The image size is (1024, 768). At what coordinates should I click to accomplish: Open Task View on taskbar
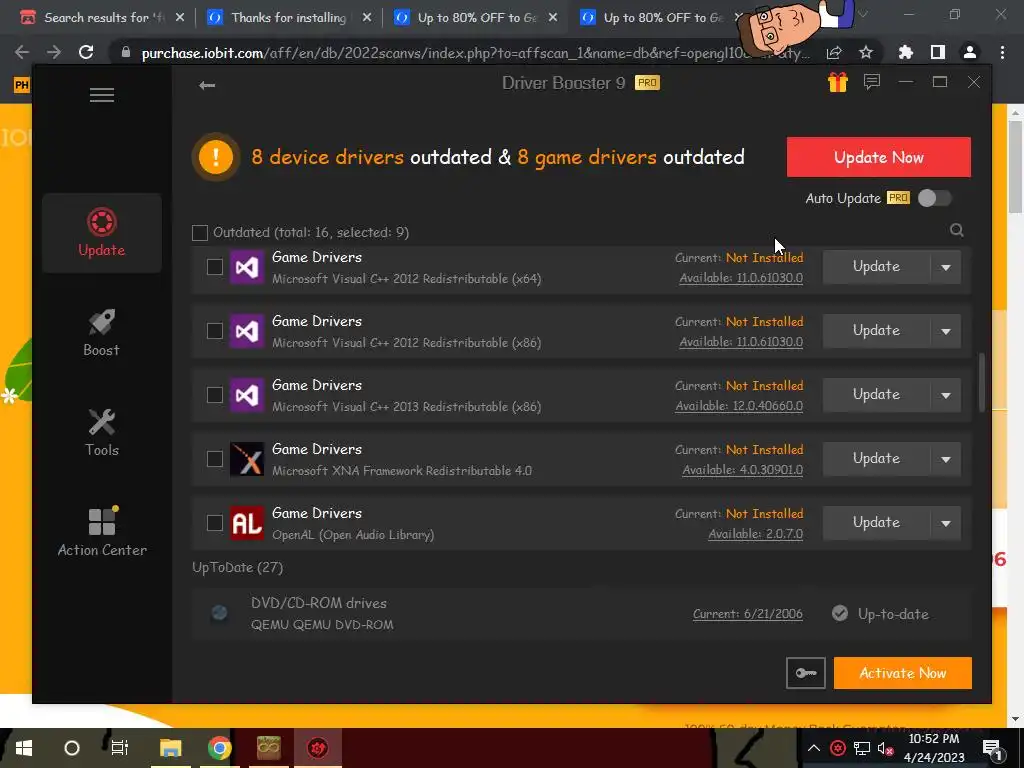pos(120,748)
